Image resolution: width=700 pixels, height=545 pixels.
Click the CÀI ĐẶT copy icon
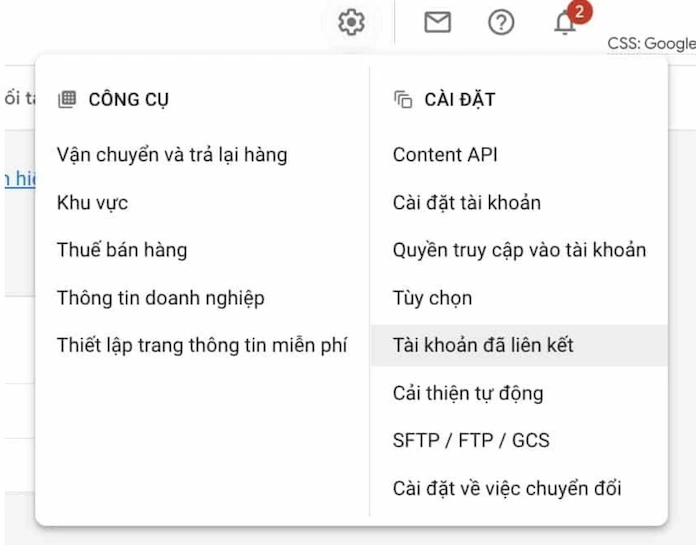point(403,99)
